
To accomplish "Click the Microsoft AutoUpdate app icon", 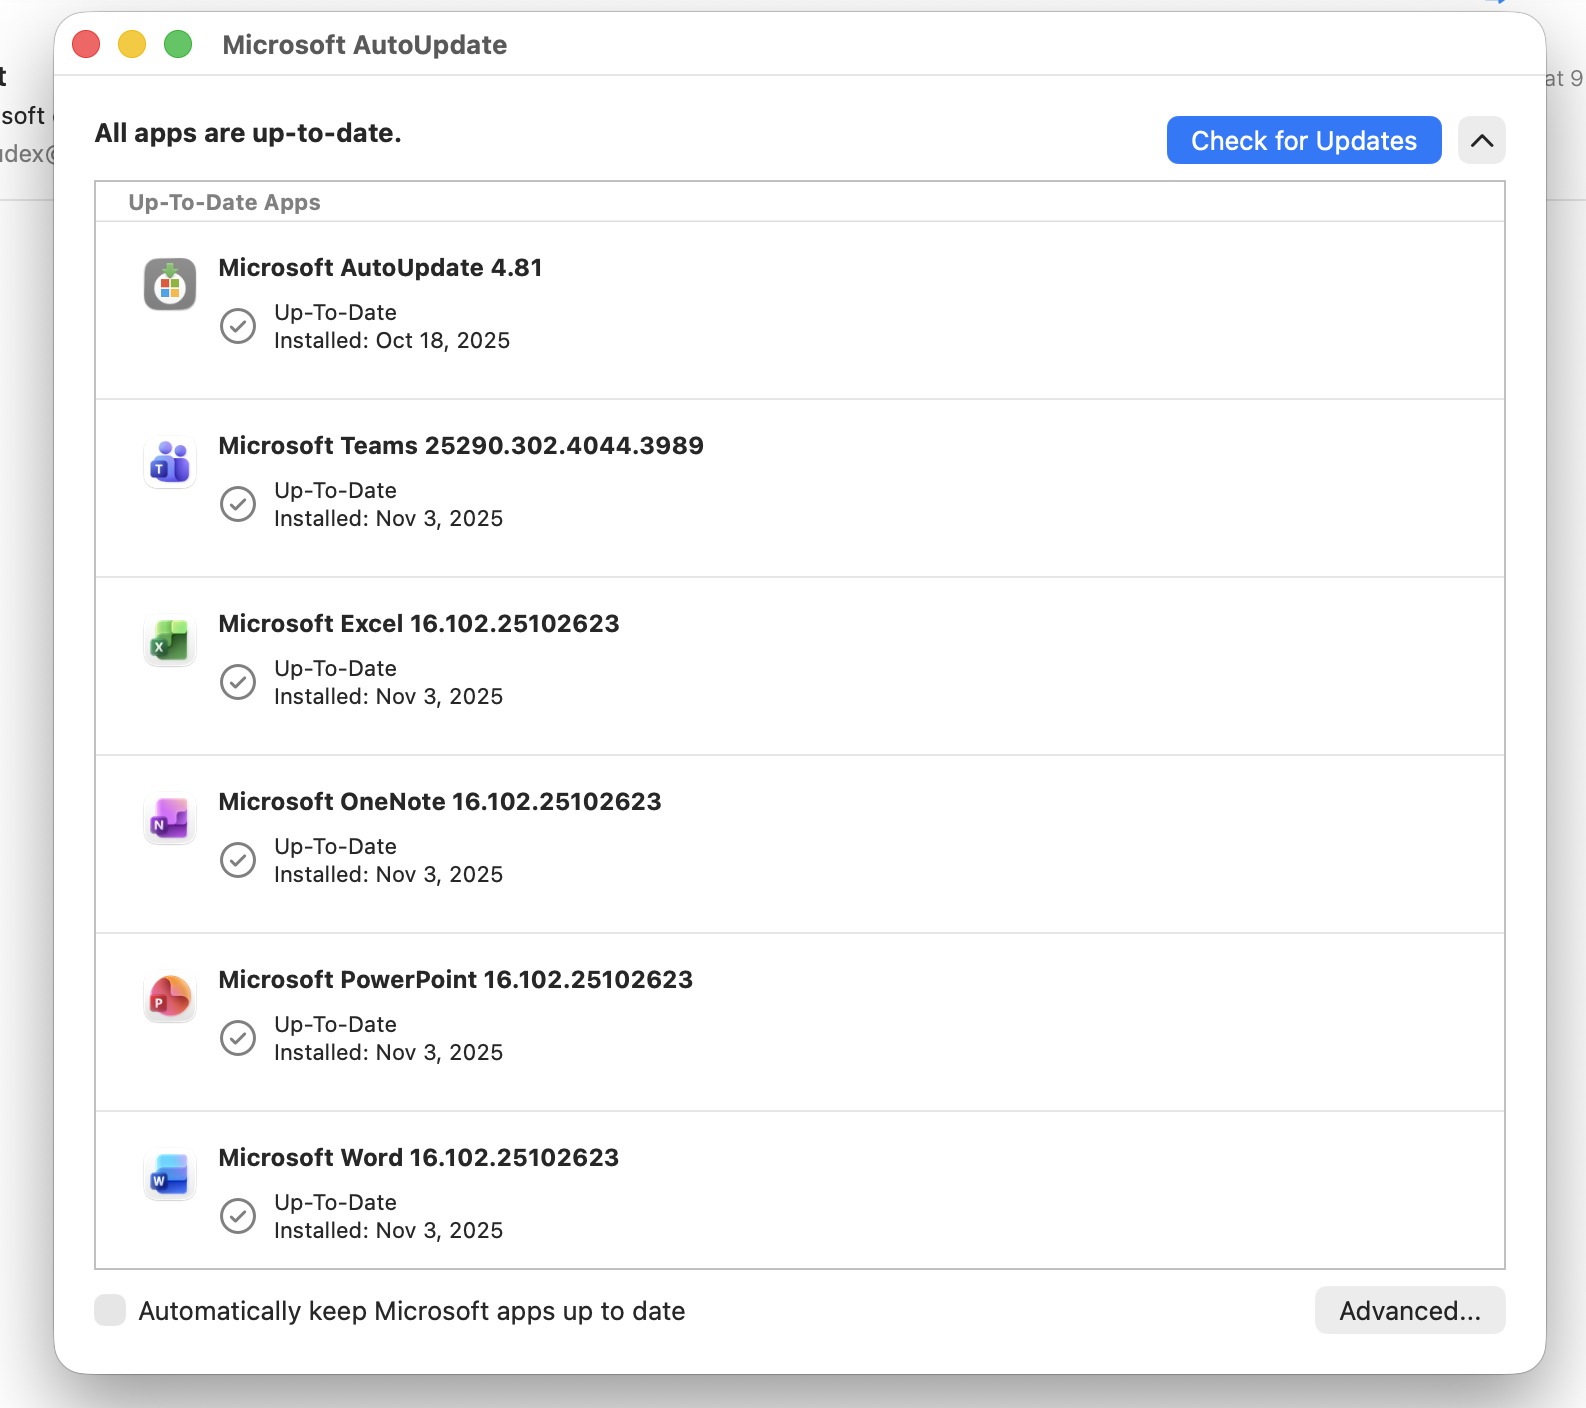I will 170,285.
